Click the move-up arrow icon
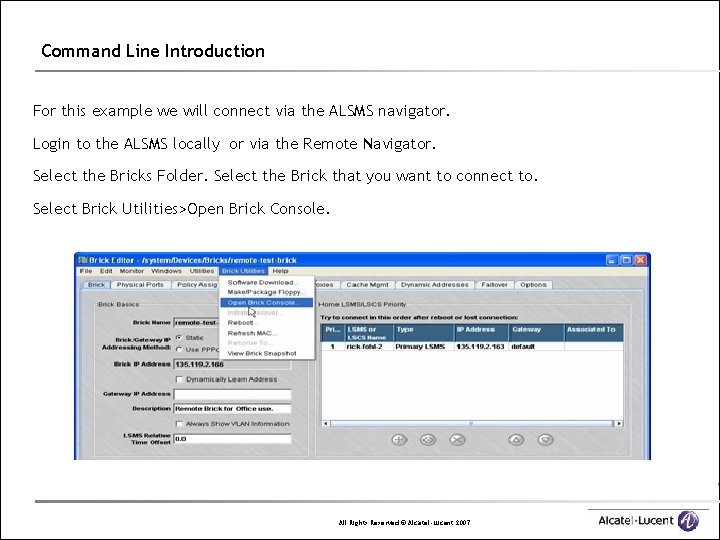This screenshot has width=720, height=540. (516, 439)
